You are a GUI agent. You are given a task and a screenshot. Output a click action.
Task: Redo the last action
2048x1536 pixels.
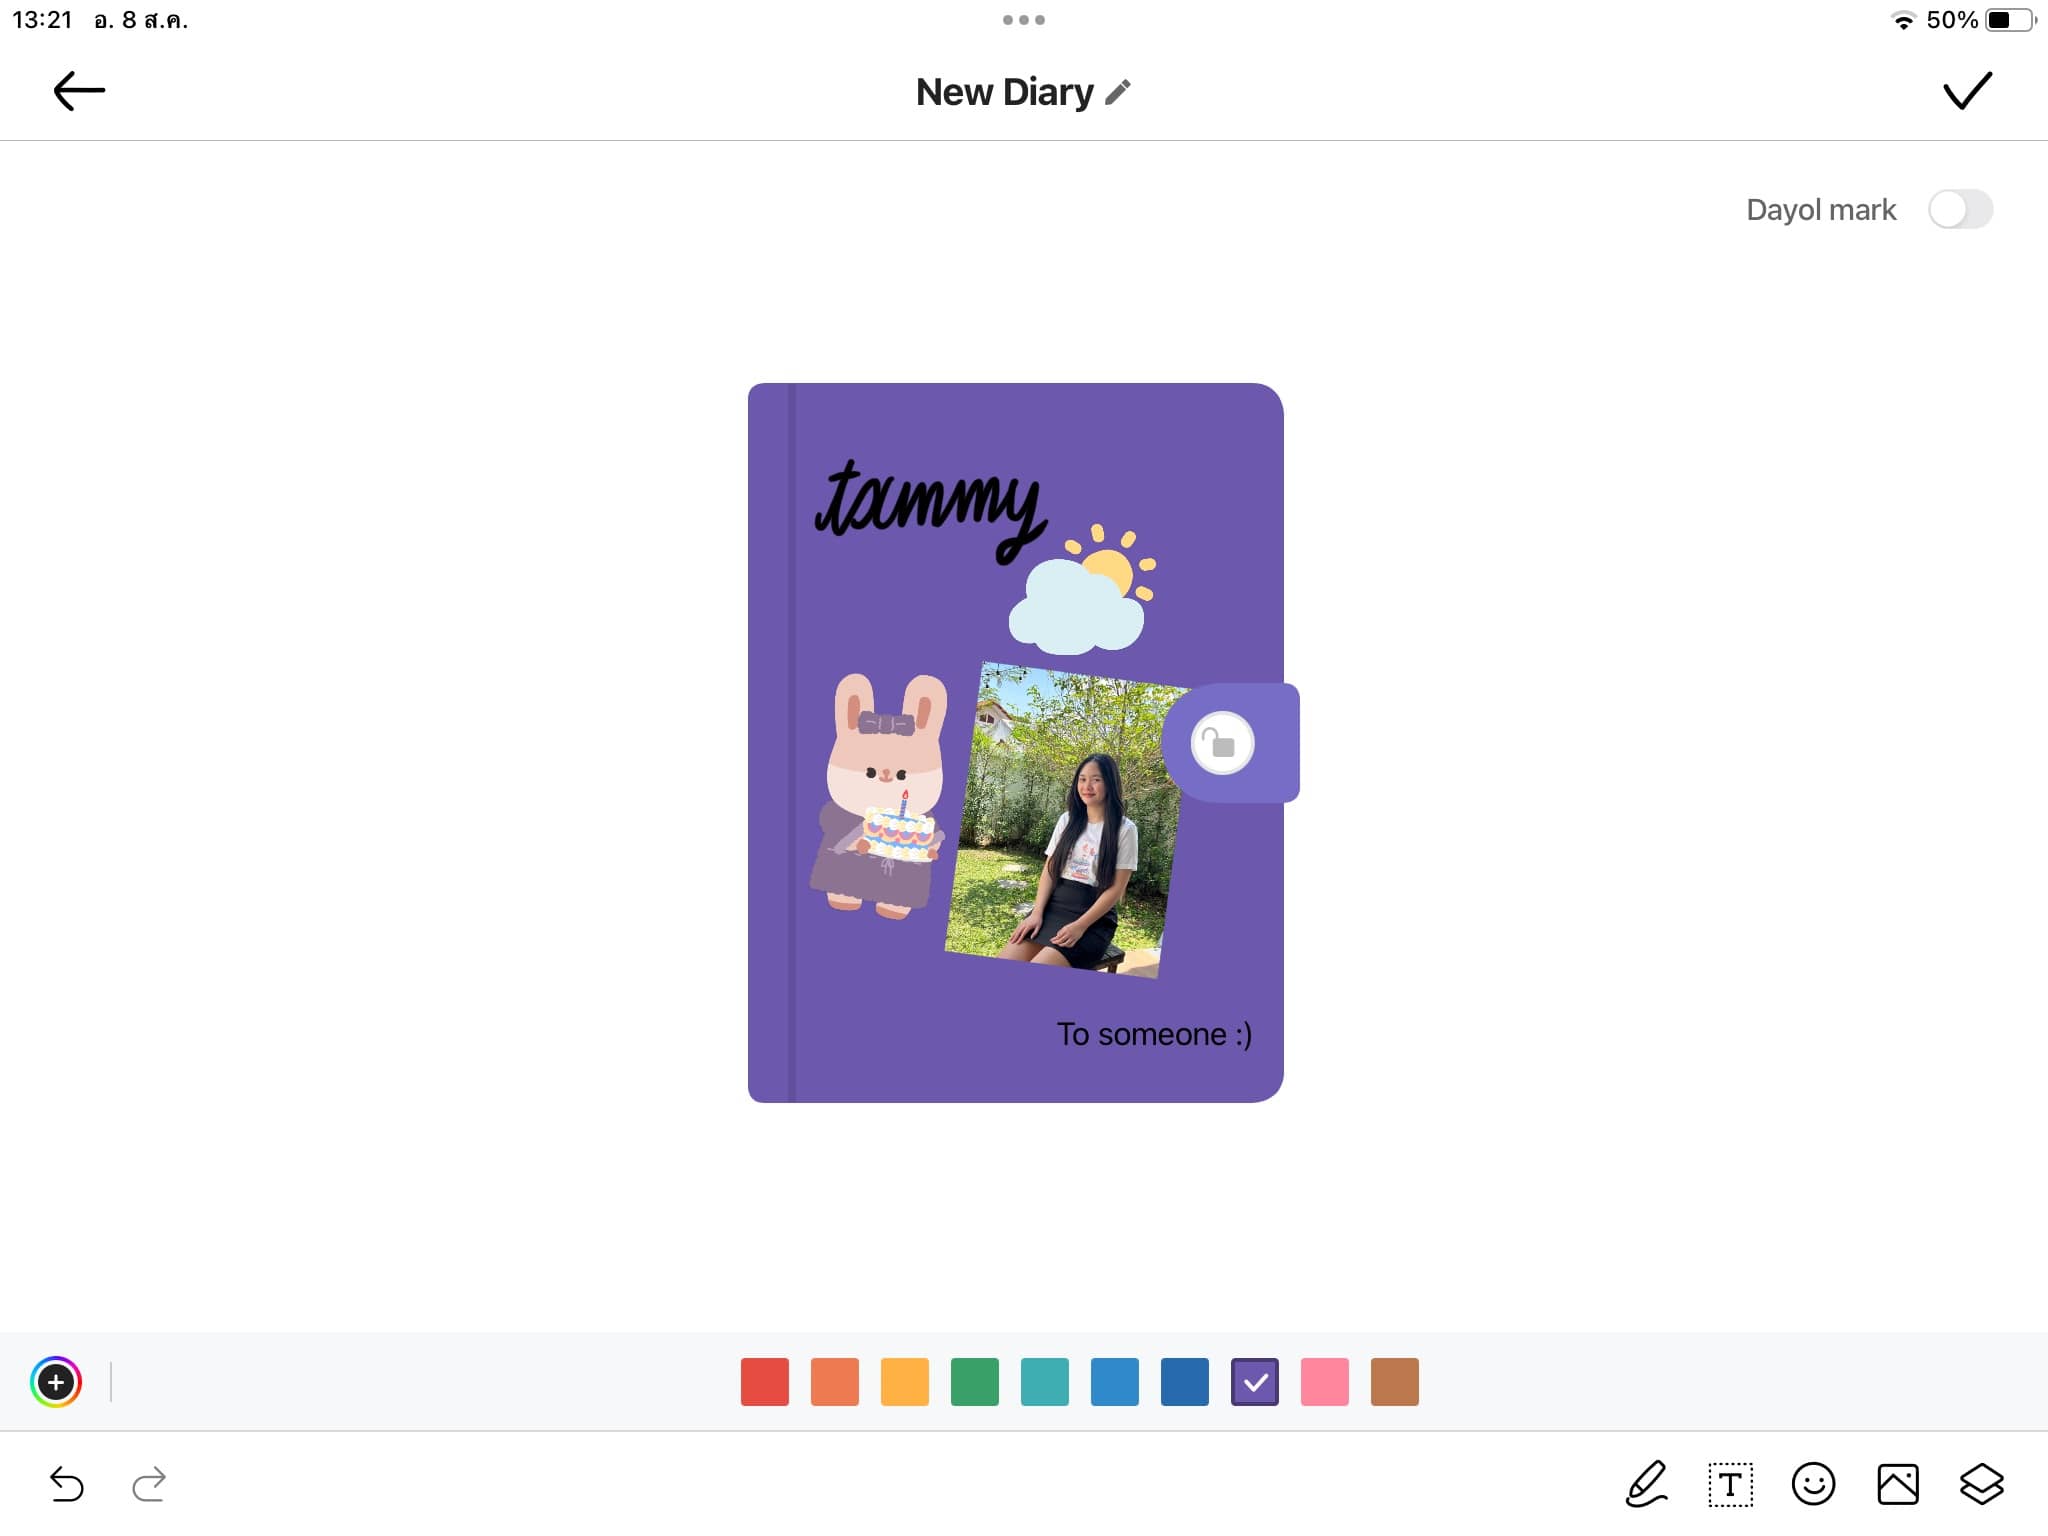point(149,1484)
